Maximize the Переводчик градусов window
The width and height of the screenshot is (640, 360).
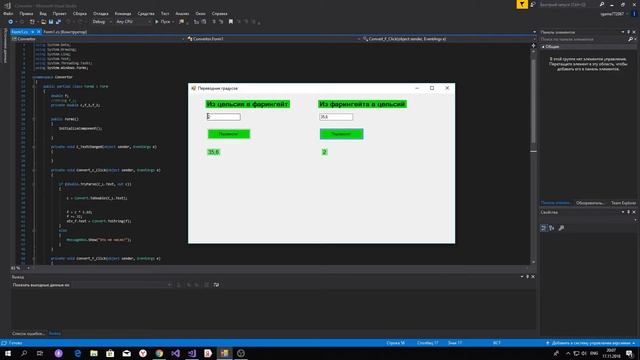point(432,88)
